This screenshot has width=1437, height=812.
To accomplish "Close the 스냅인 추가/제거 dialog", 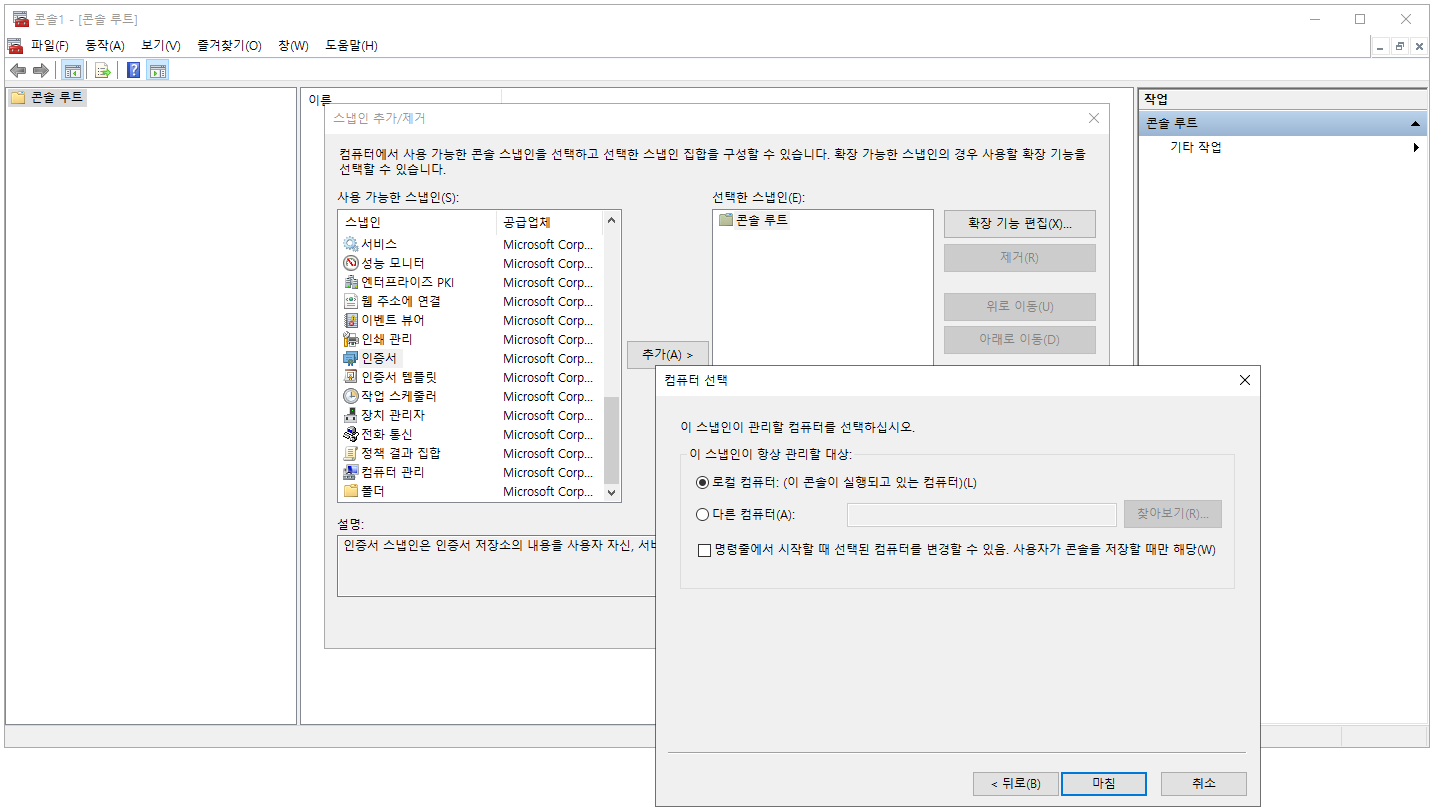I will click(x=1094, y=118).
